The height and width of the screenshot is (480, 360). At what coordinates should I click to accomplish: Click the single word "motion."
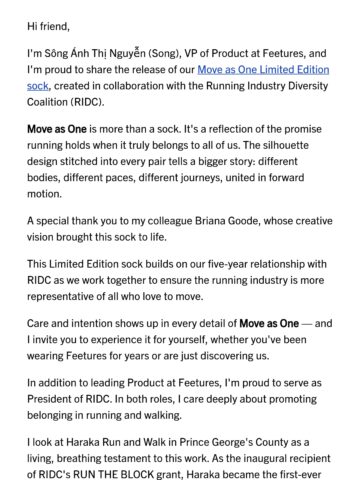(x=44, y=194)
